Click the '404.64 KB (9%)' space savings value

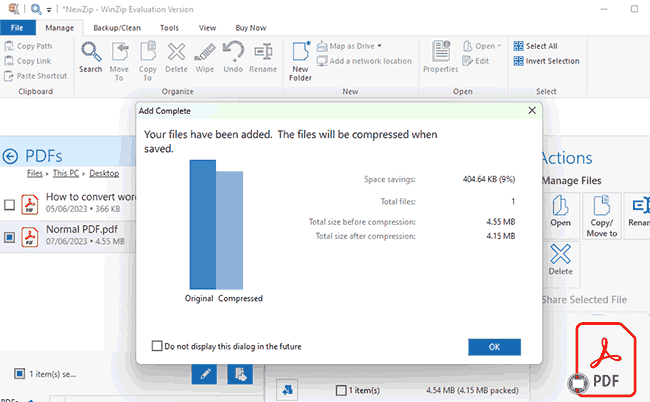[489, 179]
